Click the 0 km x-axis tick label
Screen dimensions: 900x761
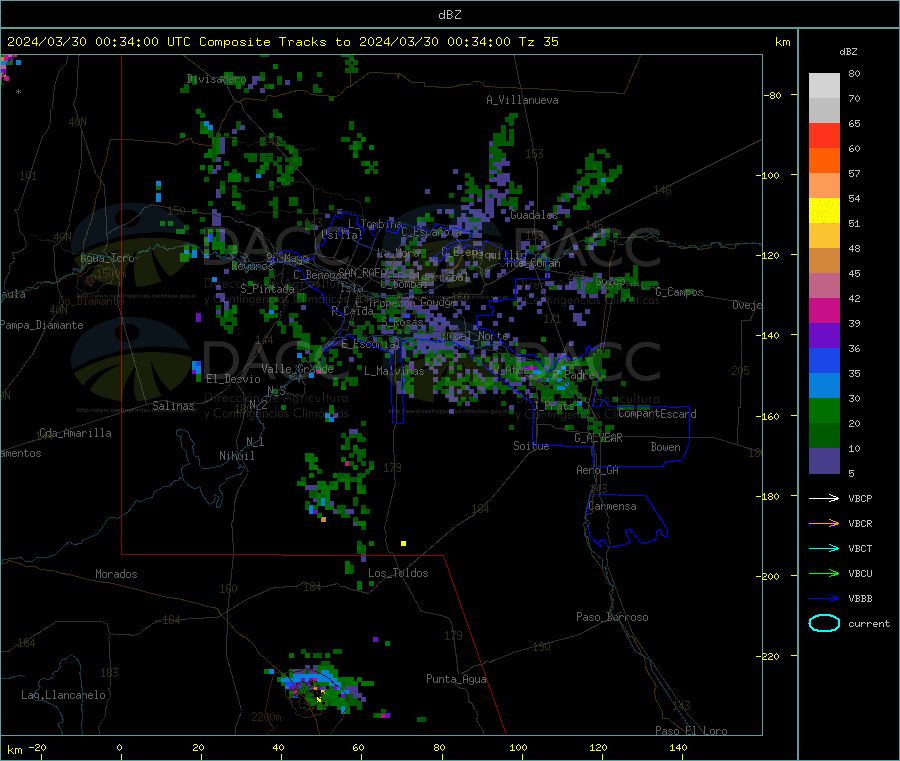119,747
